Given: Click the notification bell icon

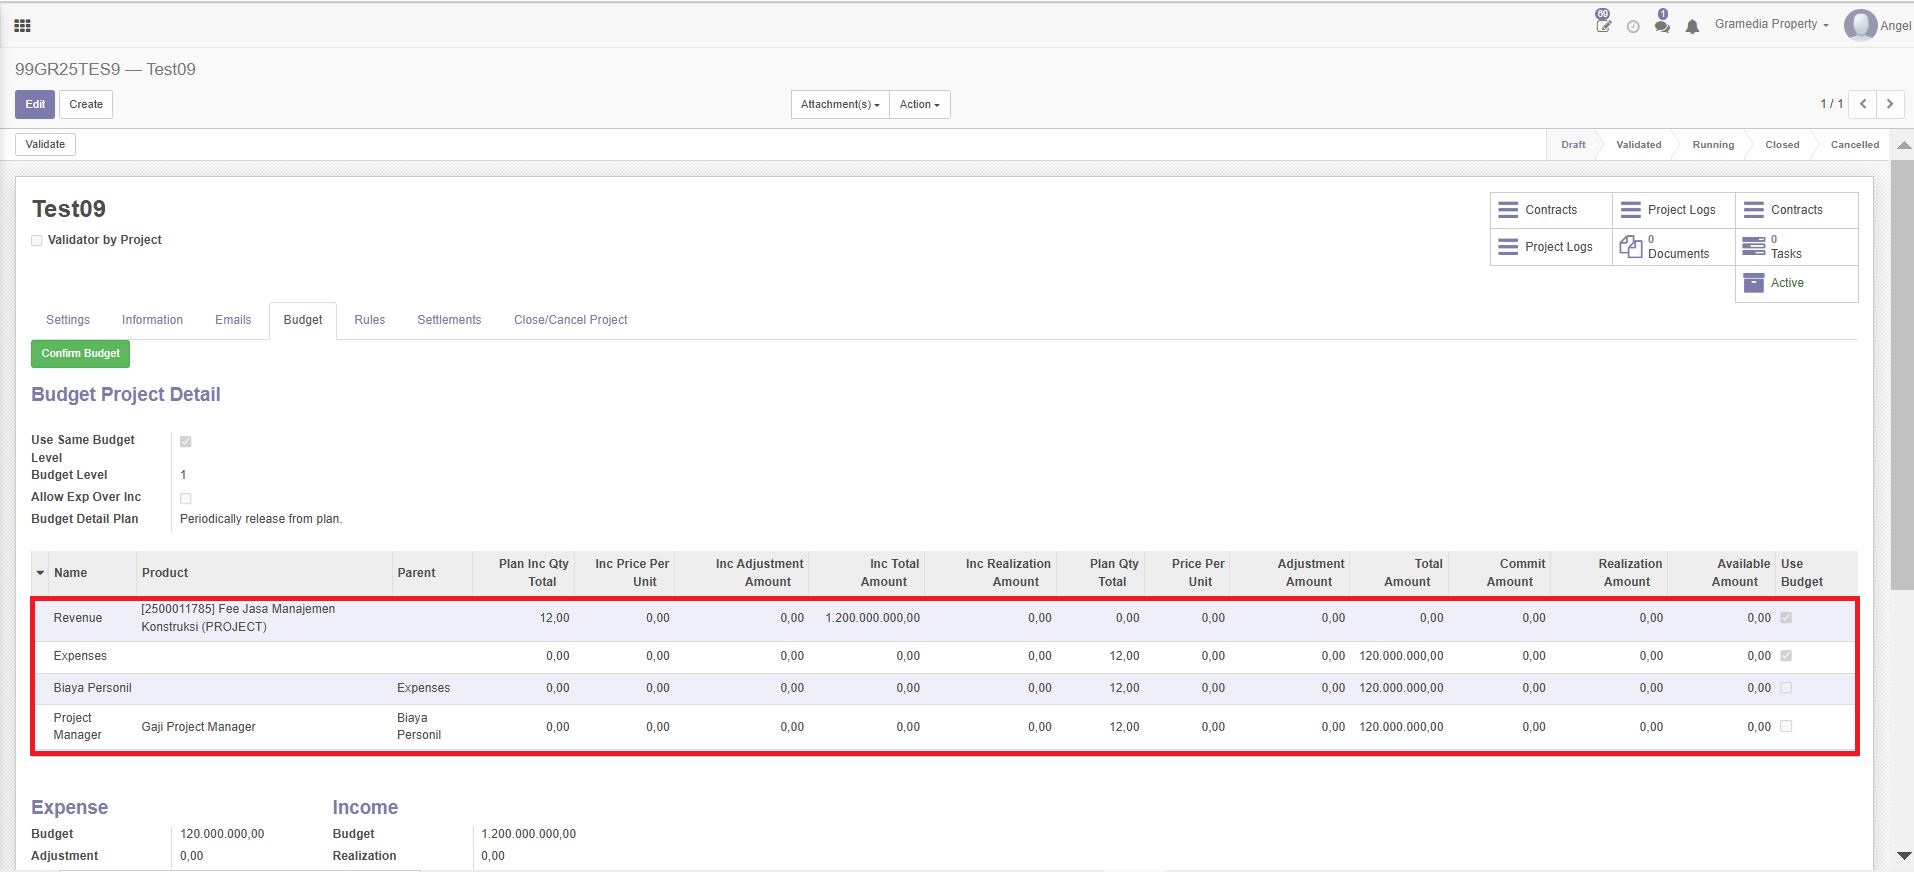Looking at the screenshot, I should [1692, 27].
